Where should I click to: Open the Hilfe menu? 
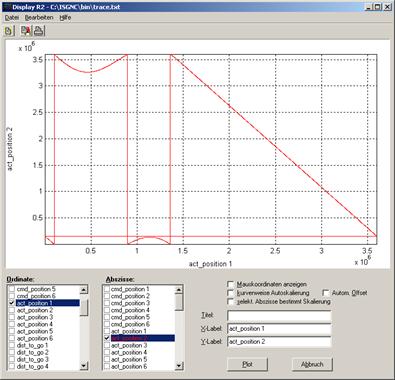tap(65, 18)
